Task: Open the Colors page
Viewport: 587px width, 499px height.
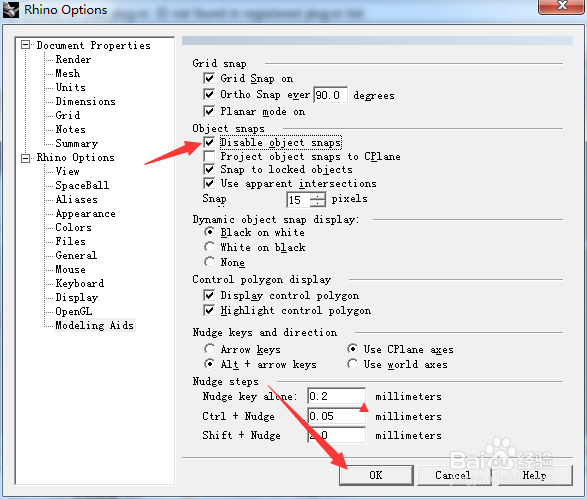Action: tap(73, 228)
